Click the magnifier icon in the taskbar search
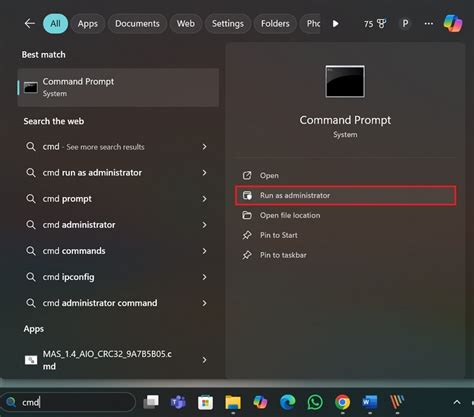Screen dimensions: 474x417 (11, 402)
